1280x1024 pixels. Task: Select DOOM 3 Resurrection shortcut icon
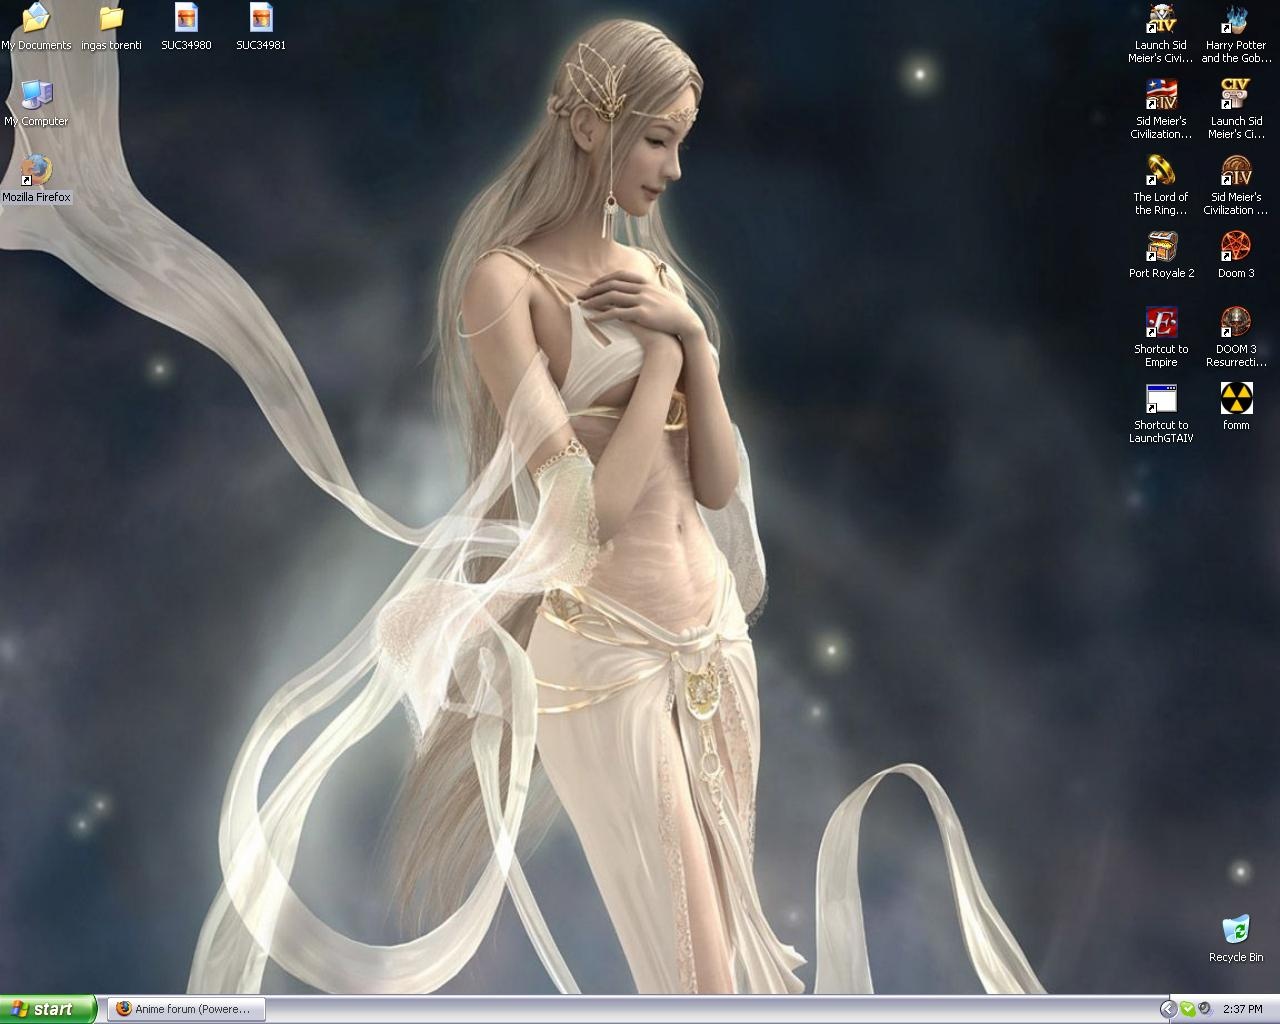tap(1236, 323)
